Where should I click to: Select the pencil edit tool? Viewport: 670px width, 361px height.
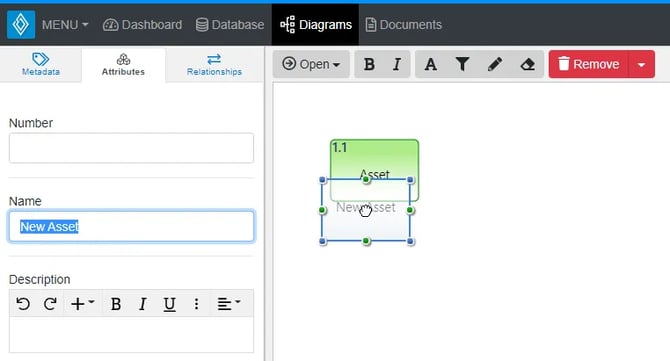point(495,64)
